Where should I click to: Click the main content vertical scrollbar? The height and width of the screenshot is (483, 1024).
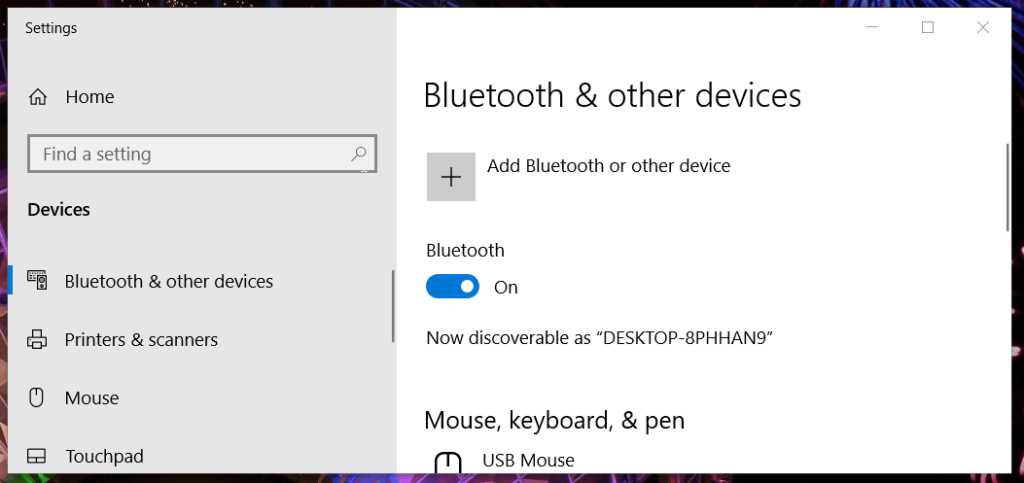(1007, 187)
